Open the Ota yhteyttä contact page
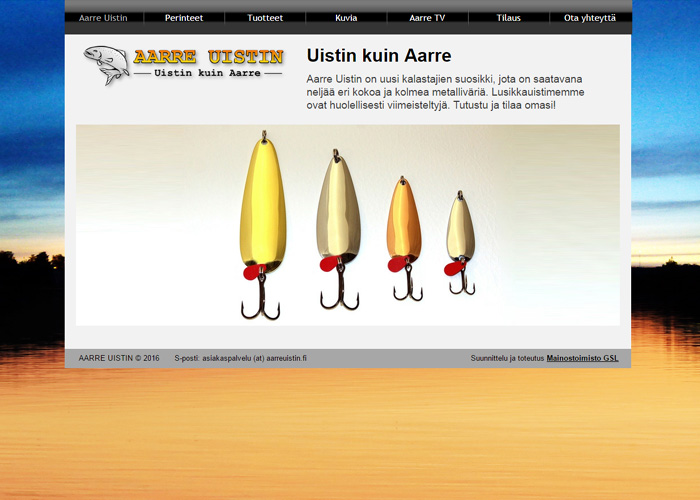This screenshot has height=500, width=700. pyautogui.click(x=590, y=18)
